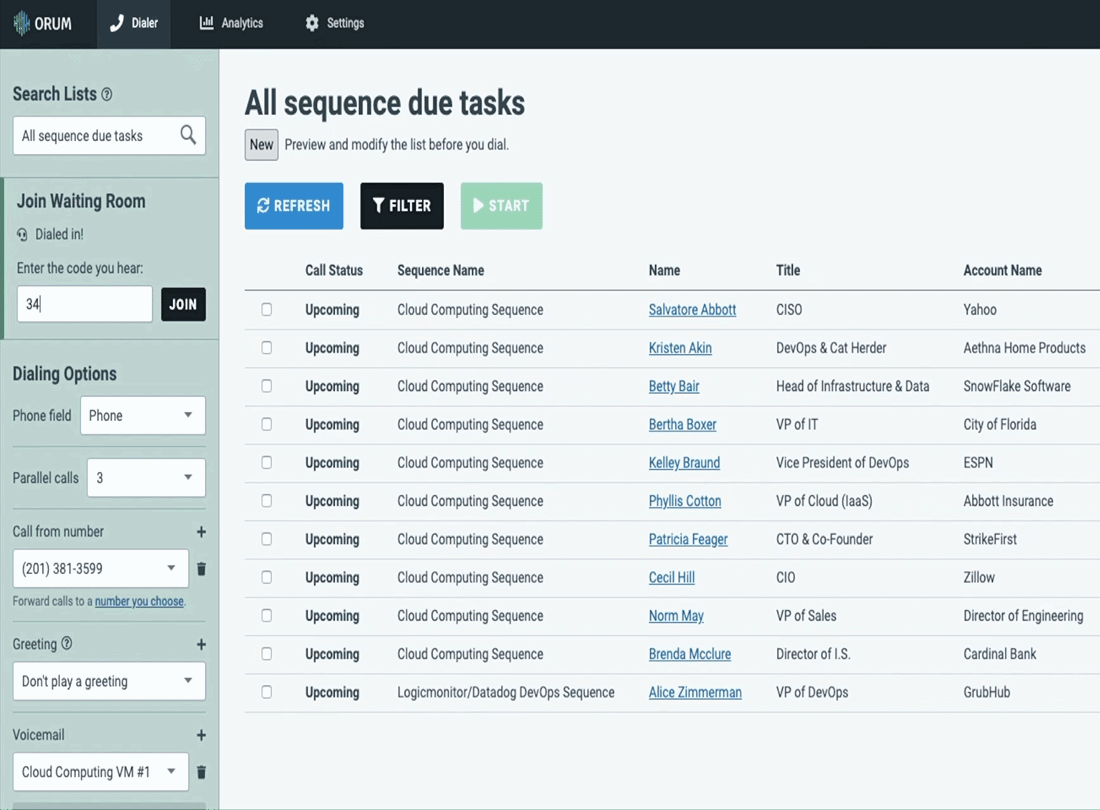Open the Call from number dropdown
Screen dimensions: 1100x810
[100, 568]
